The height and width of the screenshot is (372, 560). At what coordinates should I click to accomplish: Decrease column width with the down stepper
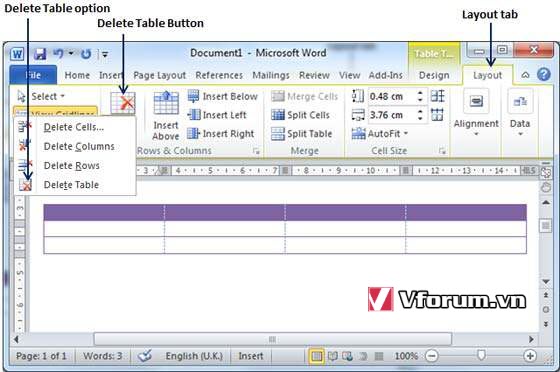(x=420, y=119)
